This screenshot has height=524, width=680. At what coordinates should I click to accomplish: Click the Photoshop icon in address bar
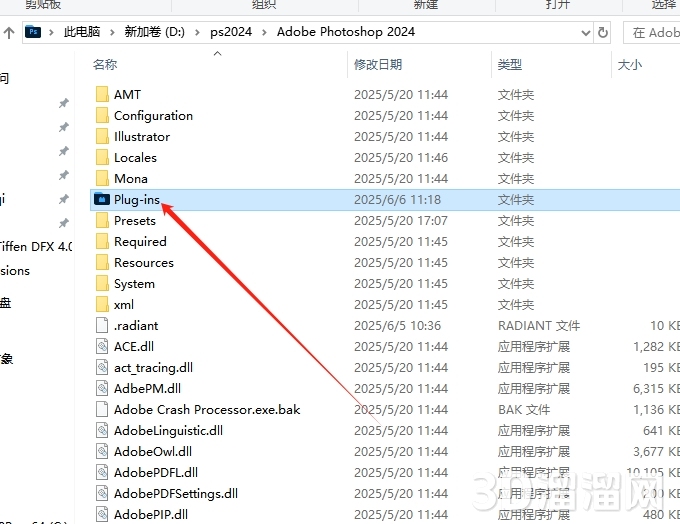[33, 32]
